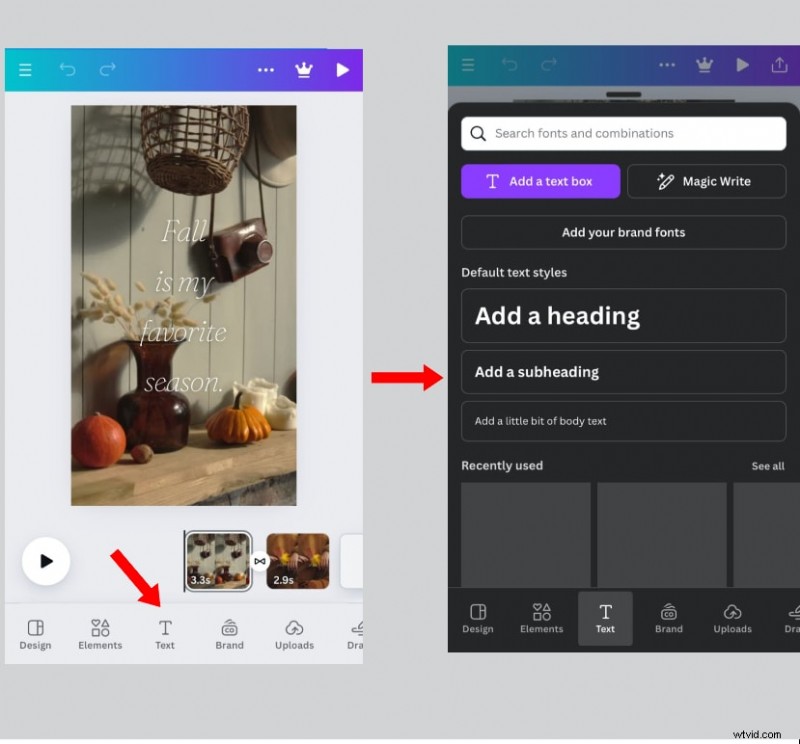
Task: Switch to the Uploads tab in the dark bottom toolbar
Action: 732,618
